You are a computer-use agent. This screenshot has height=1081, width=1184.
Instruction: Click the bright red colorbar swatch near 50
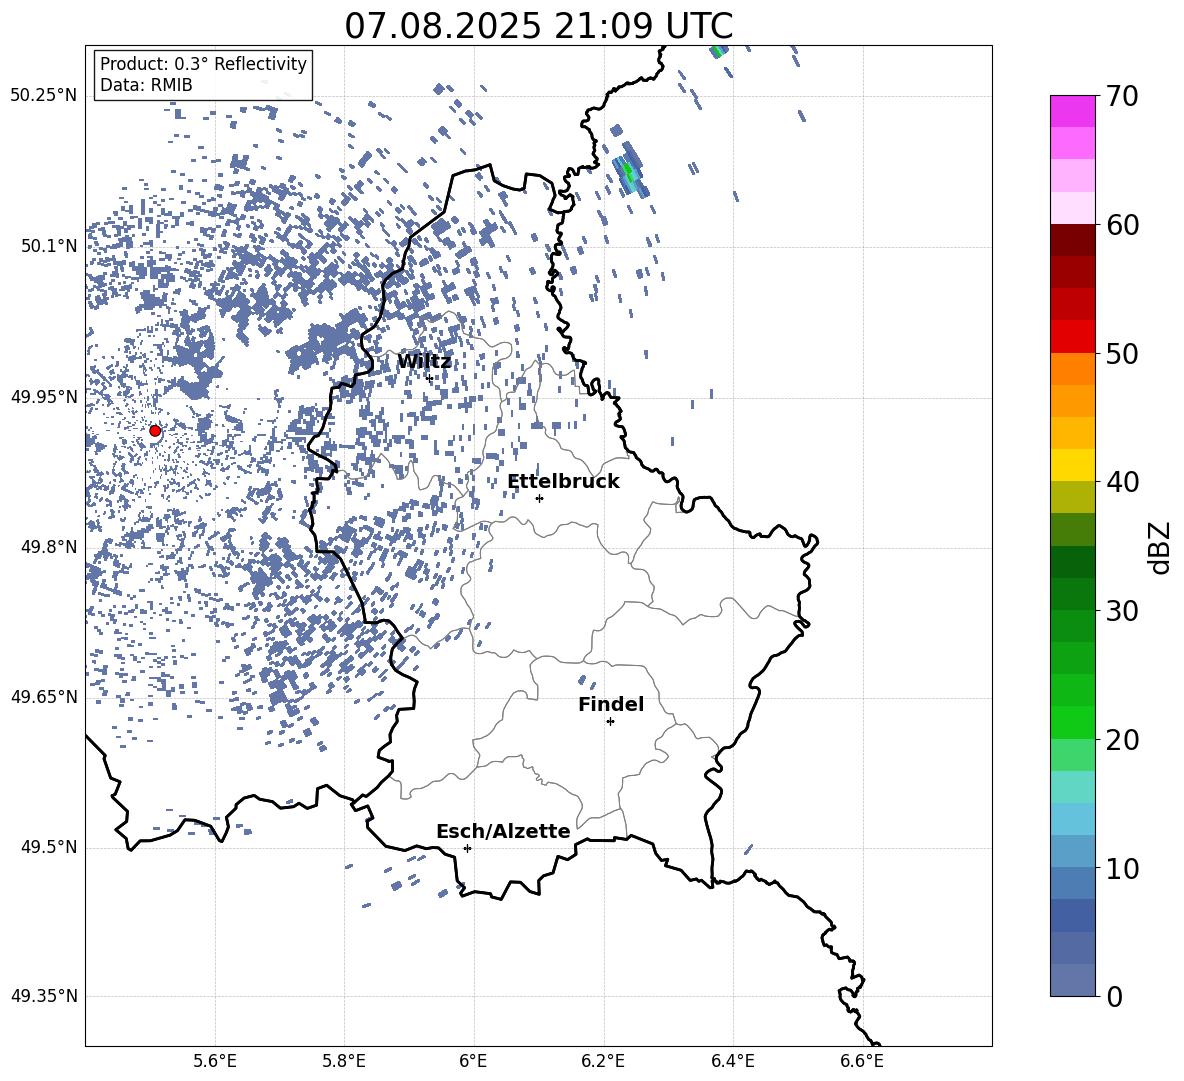[x=1073, y=337]
